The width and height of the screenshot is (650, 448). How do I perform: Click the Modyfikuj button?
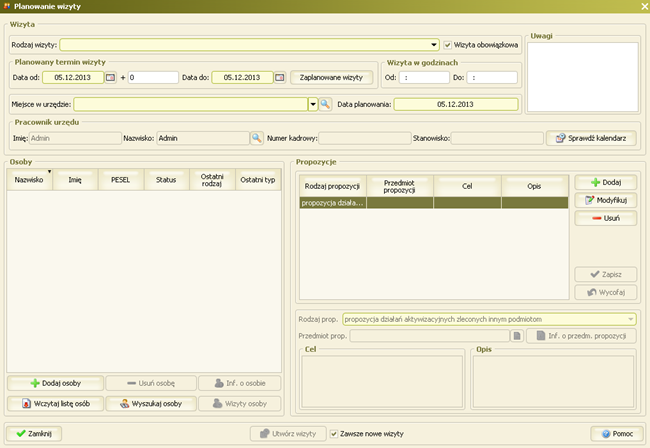point(606,200)
